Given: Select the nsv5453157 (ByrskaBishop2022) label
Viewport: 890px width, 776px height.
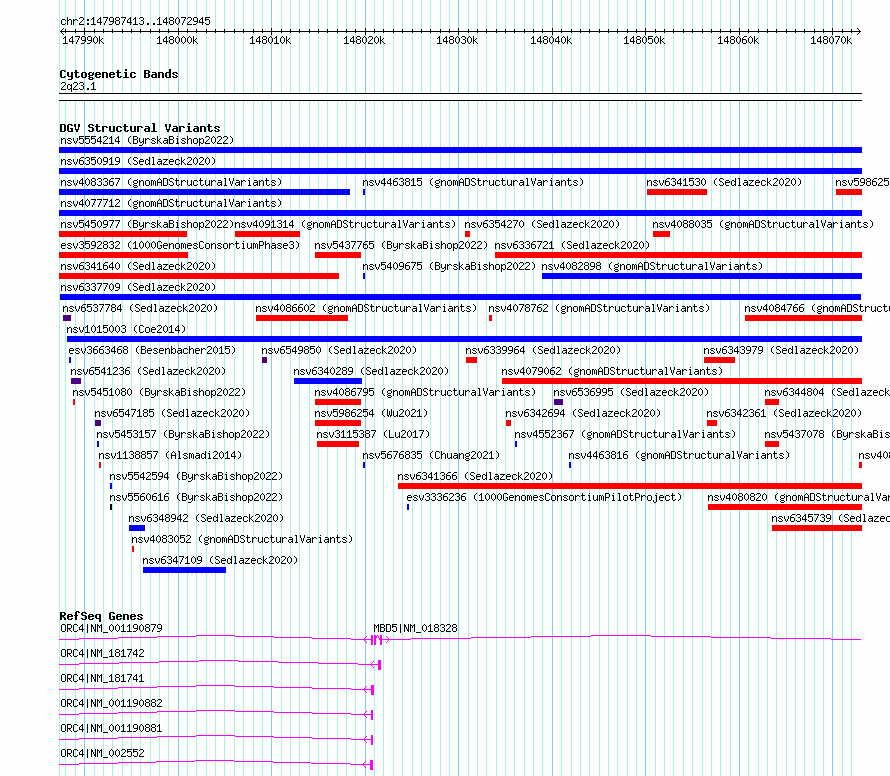Looking at the screenshot, I should pyautogui.click(x=183, y=434).
